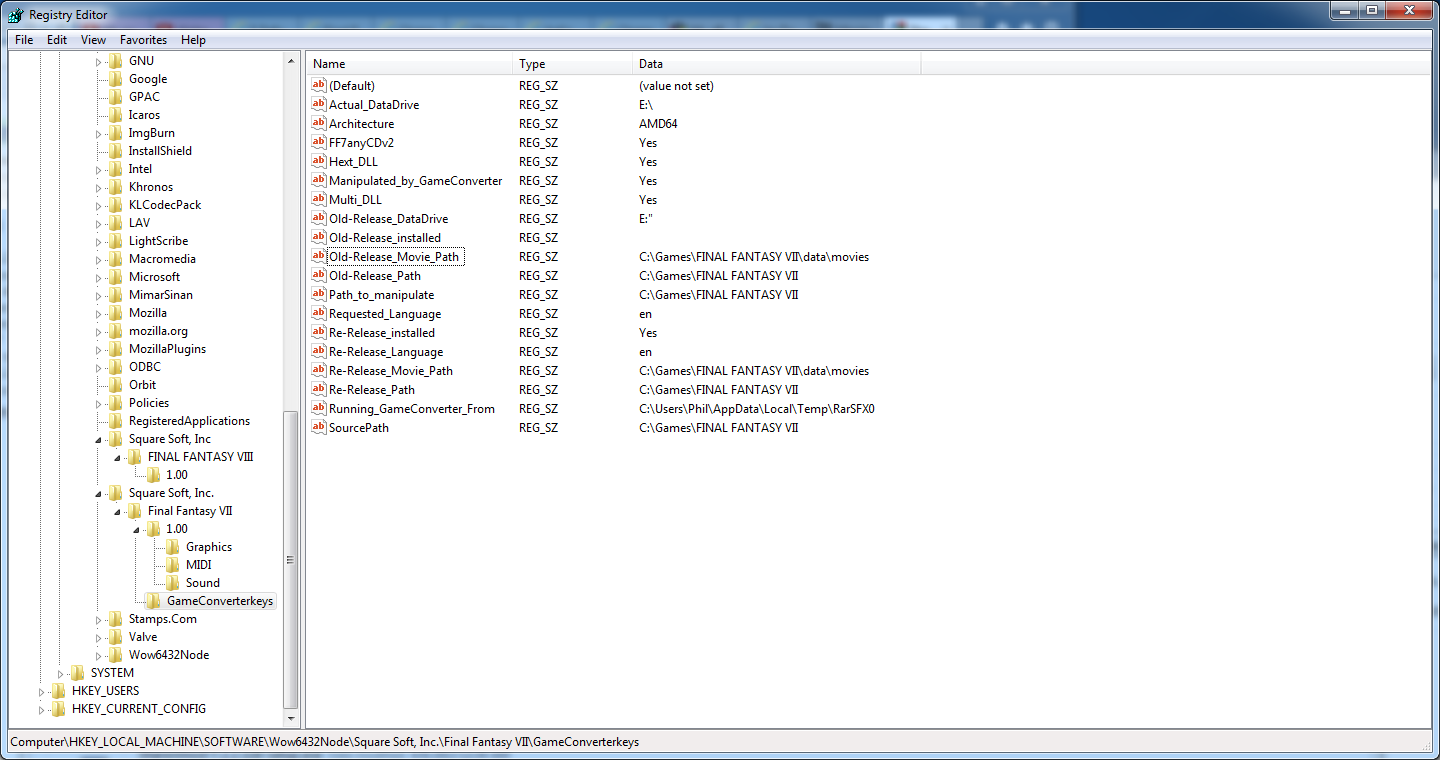Open the File menu
Image resolution: width=1440 pixels, height=760 pixels.
pos(24,40)
